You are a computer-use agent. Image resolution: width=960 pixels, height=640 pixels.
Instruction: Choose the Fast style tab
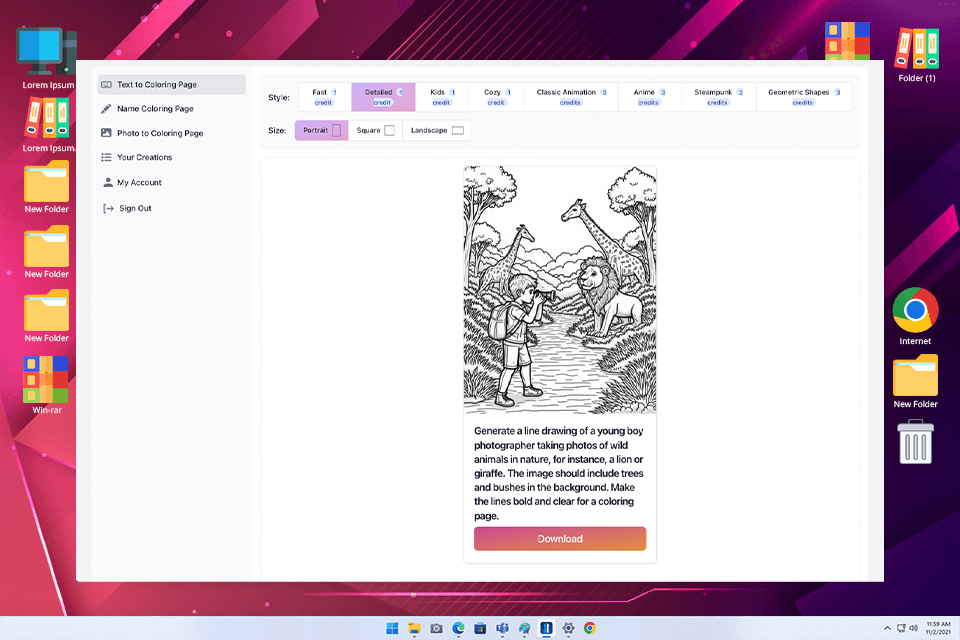[324, 97]
